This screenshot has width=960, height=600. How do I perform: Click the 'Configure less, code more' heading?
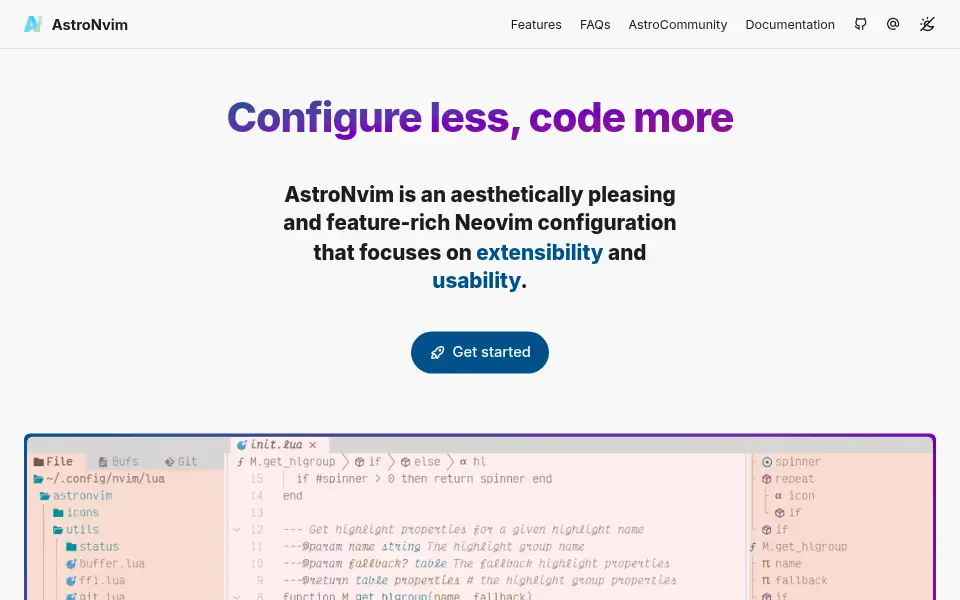click(480, 118)
